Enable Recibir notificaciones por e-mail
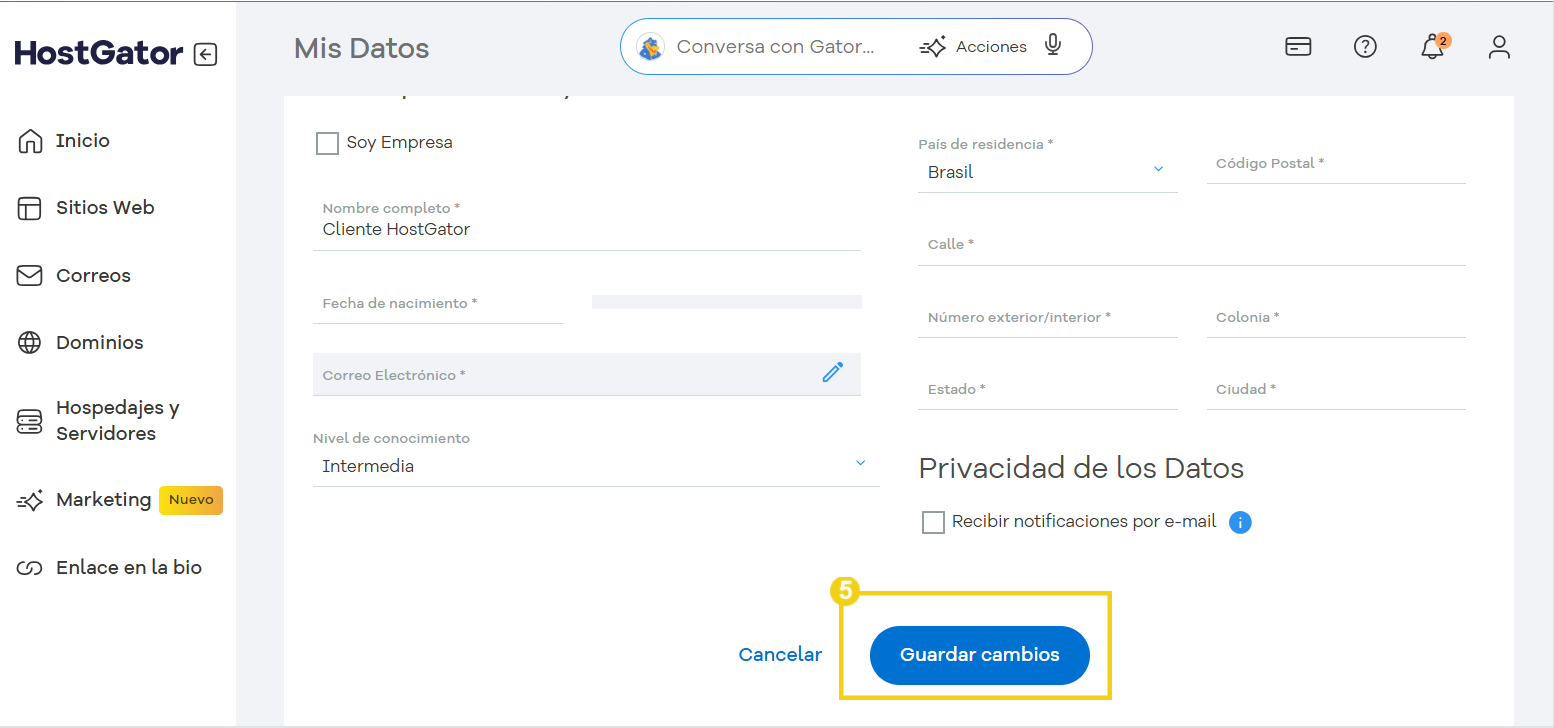The image size is (1554, 728). (x=933, y=522)
